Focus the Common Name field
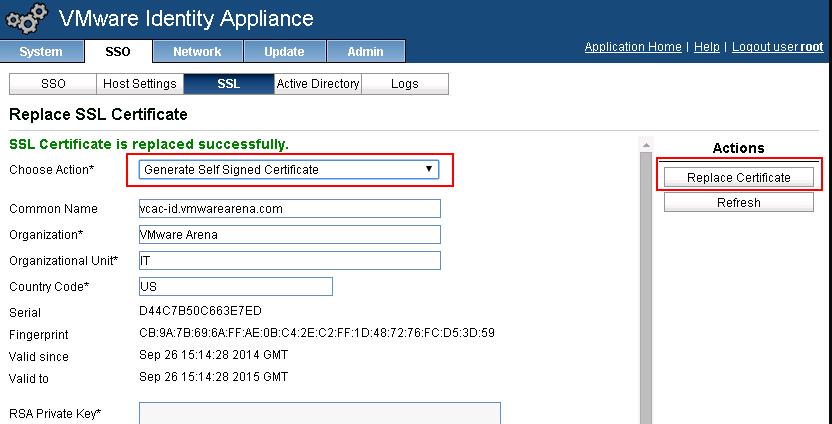832x424 pixels. point(290,209)
